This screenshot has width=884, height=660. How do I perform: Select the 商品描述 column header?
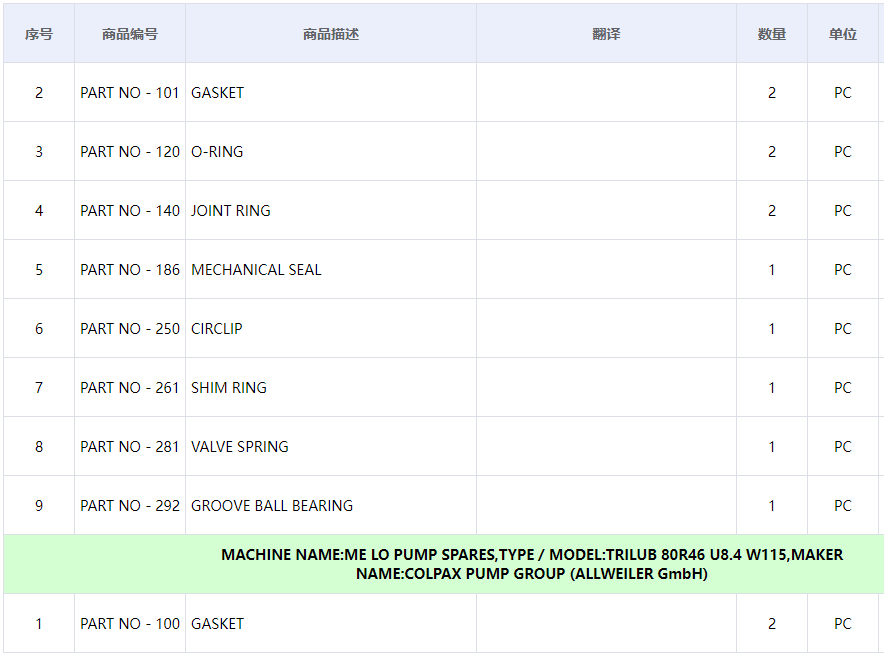tap(331, 34)
